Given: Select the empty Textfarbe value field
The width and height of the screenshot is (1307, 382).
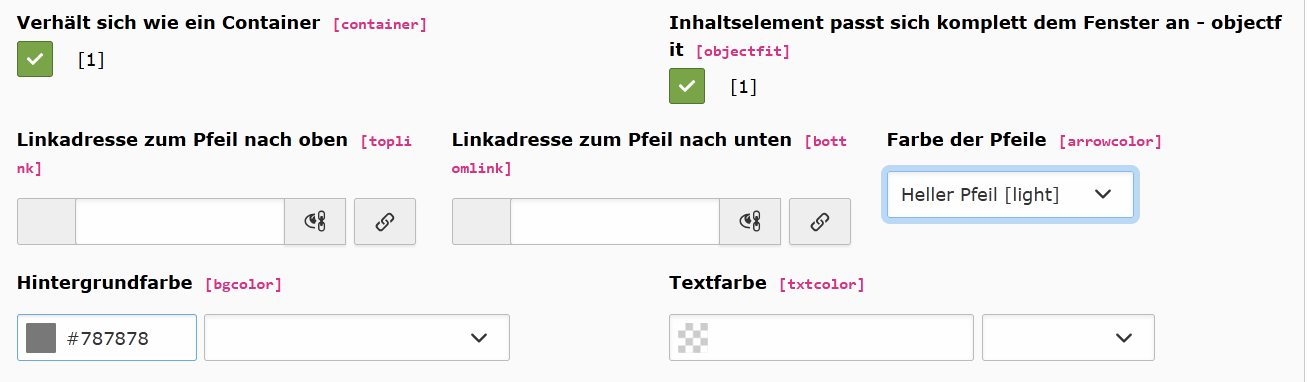Looking at the screenshot, I should [x=821, y=338].
